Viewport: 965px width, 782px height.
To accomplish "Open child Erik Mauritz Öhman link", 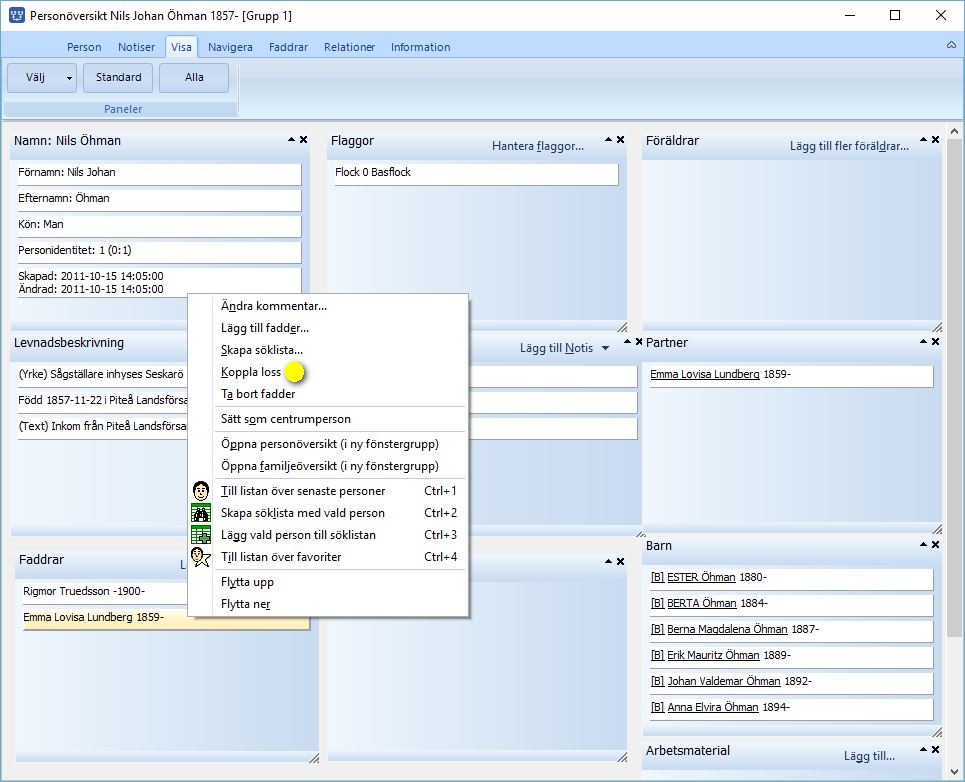I will 713,655.
